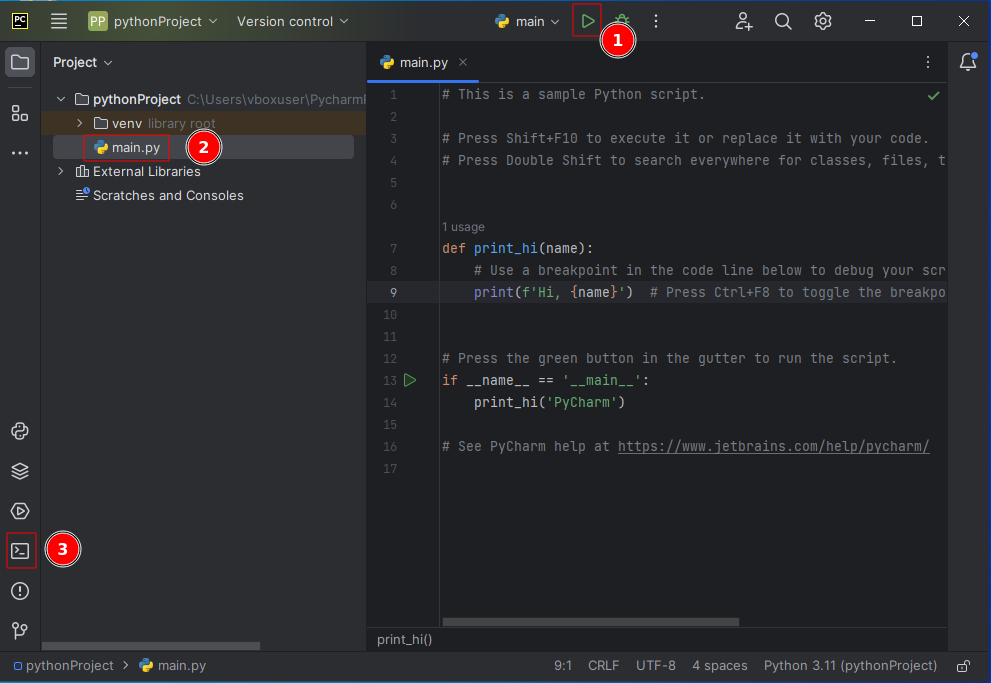The width and height of the screenshot is (991, 683).
Task: Show the Problems tool window
Action: (20, 591)
